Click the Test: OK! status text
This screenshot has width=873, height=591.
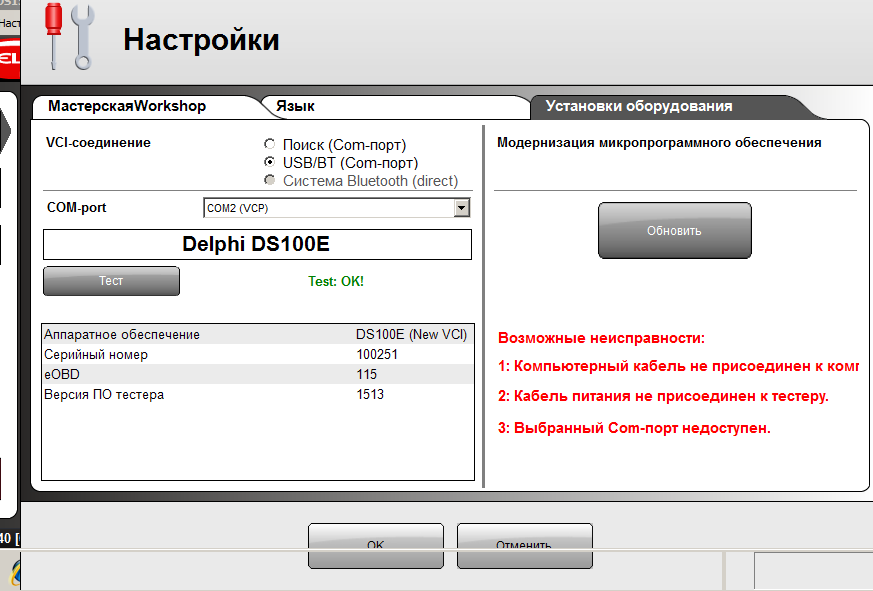pyautogui.click(x=336, y=281)
